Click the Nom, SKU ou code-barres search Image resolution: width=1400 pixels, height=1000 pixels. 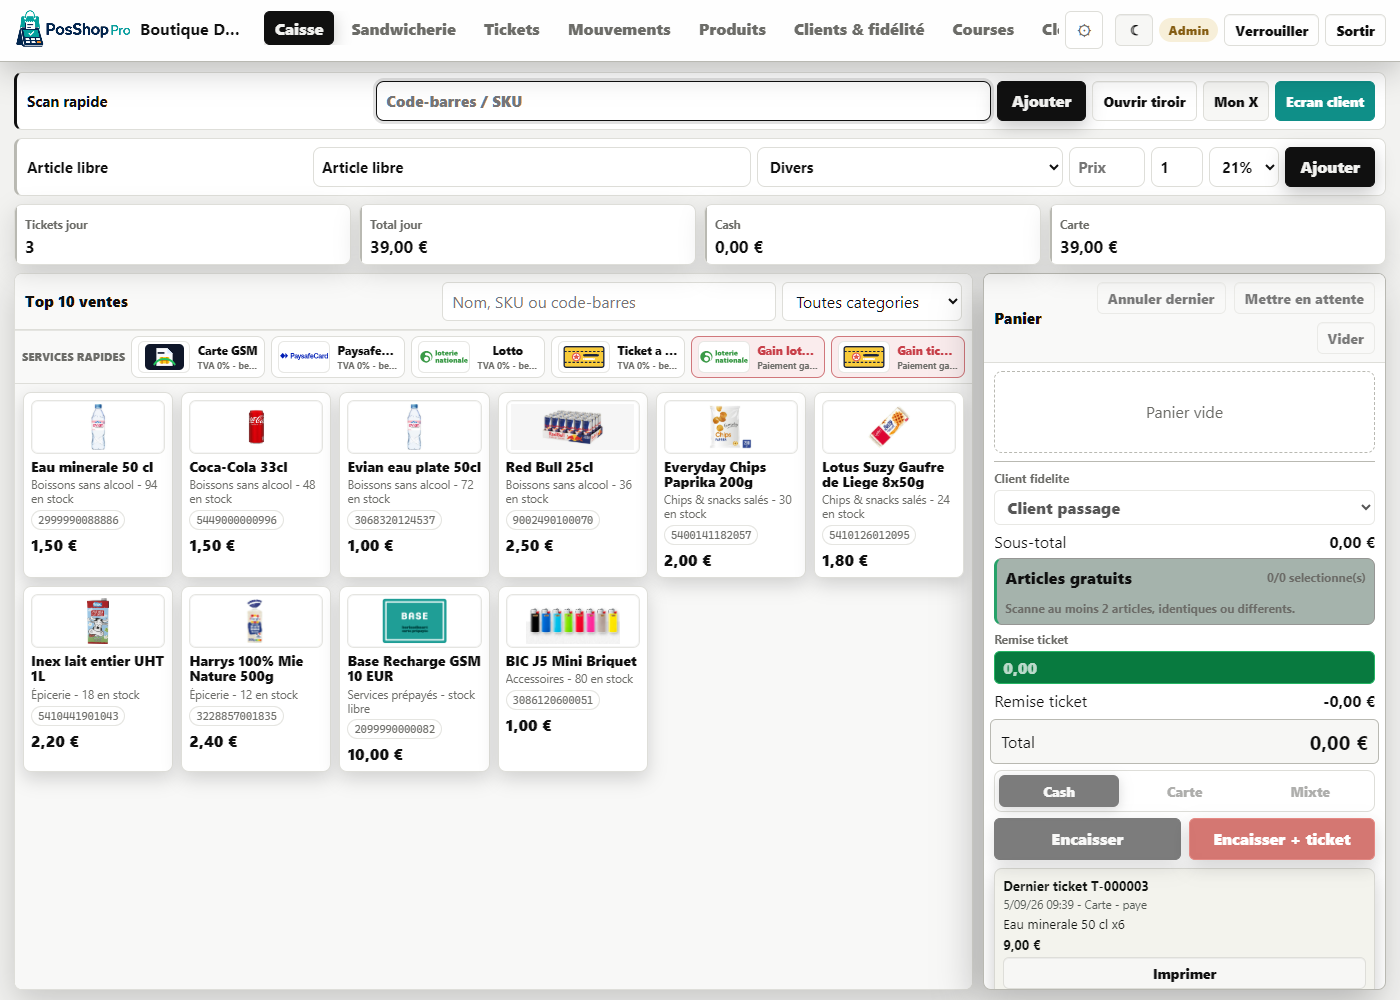pyautogui.click(x=609, y=302)
